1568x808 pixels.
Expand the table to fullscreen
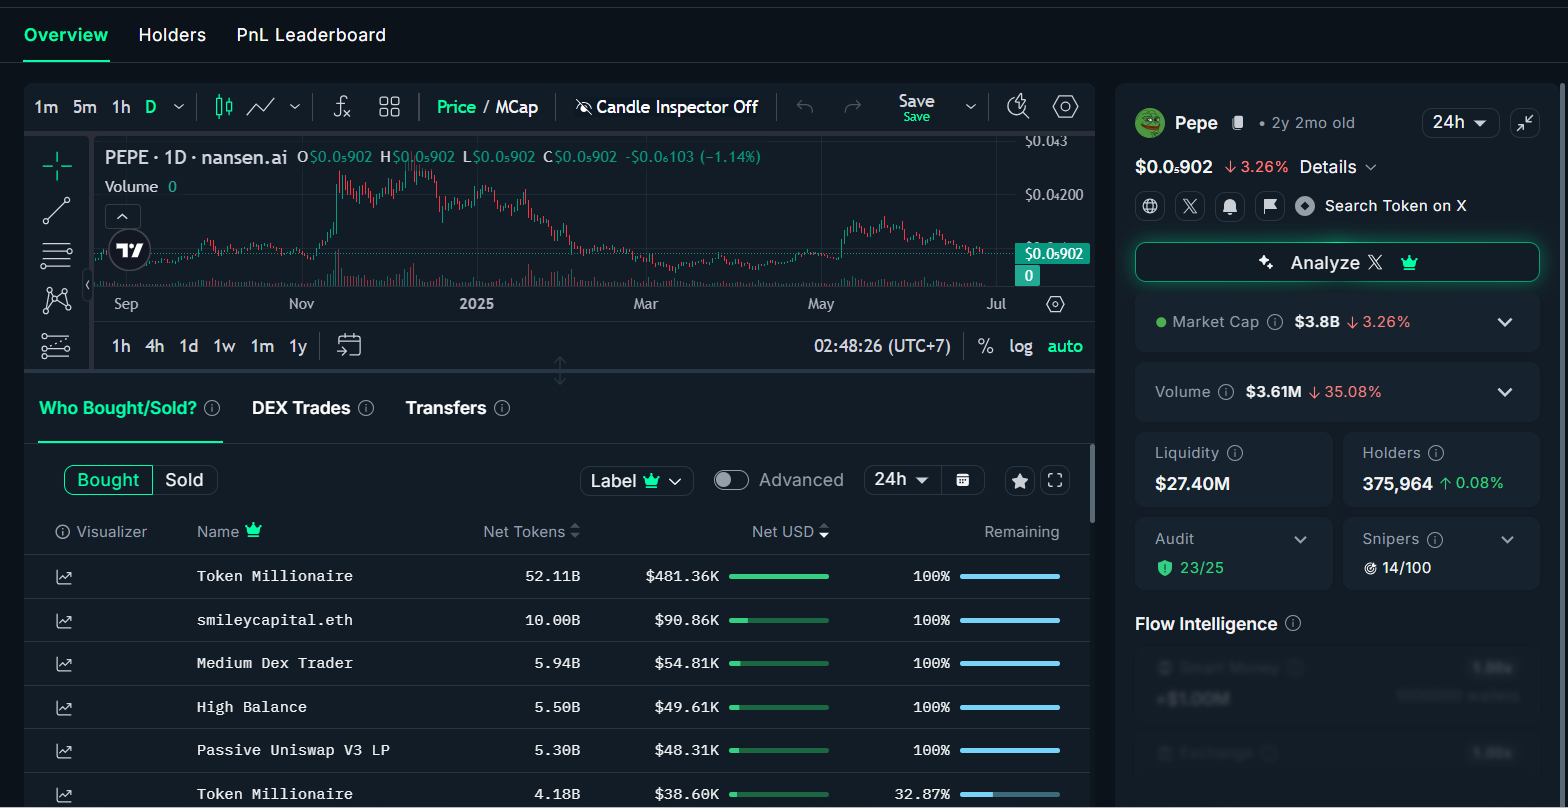(x=1055, y=481)
